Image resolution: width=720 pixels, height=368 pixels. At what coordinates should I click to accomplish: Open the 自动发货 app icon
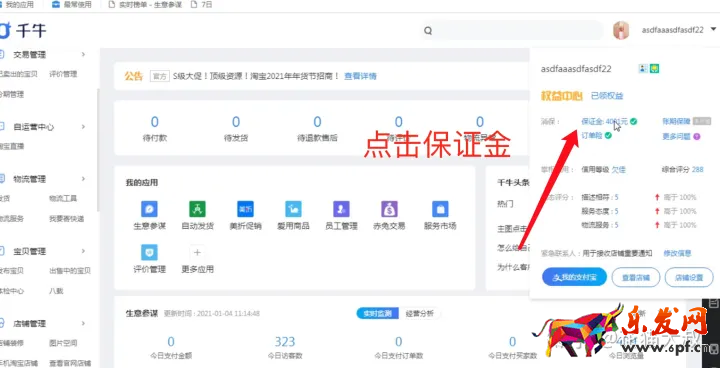(x=197, y=209)
